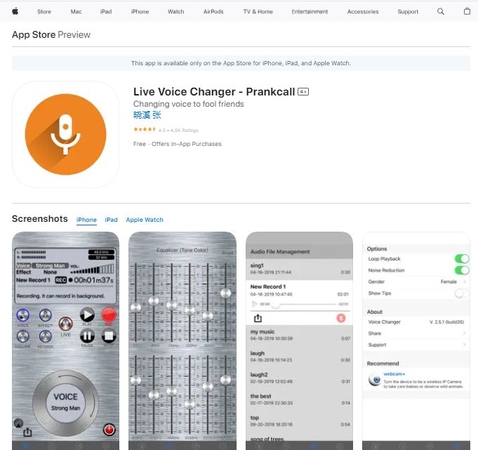The image size is (478, 450).
Task: Click the laugh audio file row
Action: coord(299,356)
